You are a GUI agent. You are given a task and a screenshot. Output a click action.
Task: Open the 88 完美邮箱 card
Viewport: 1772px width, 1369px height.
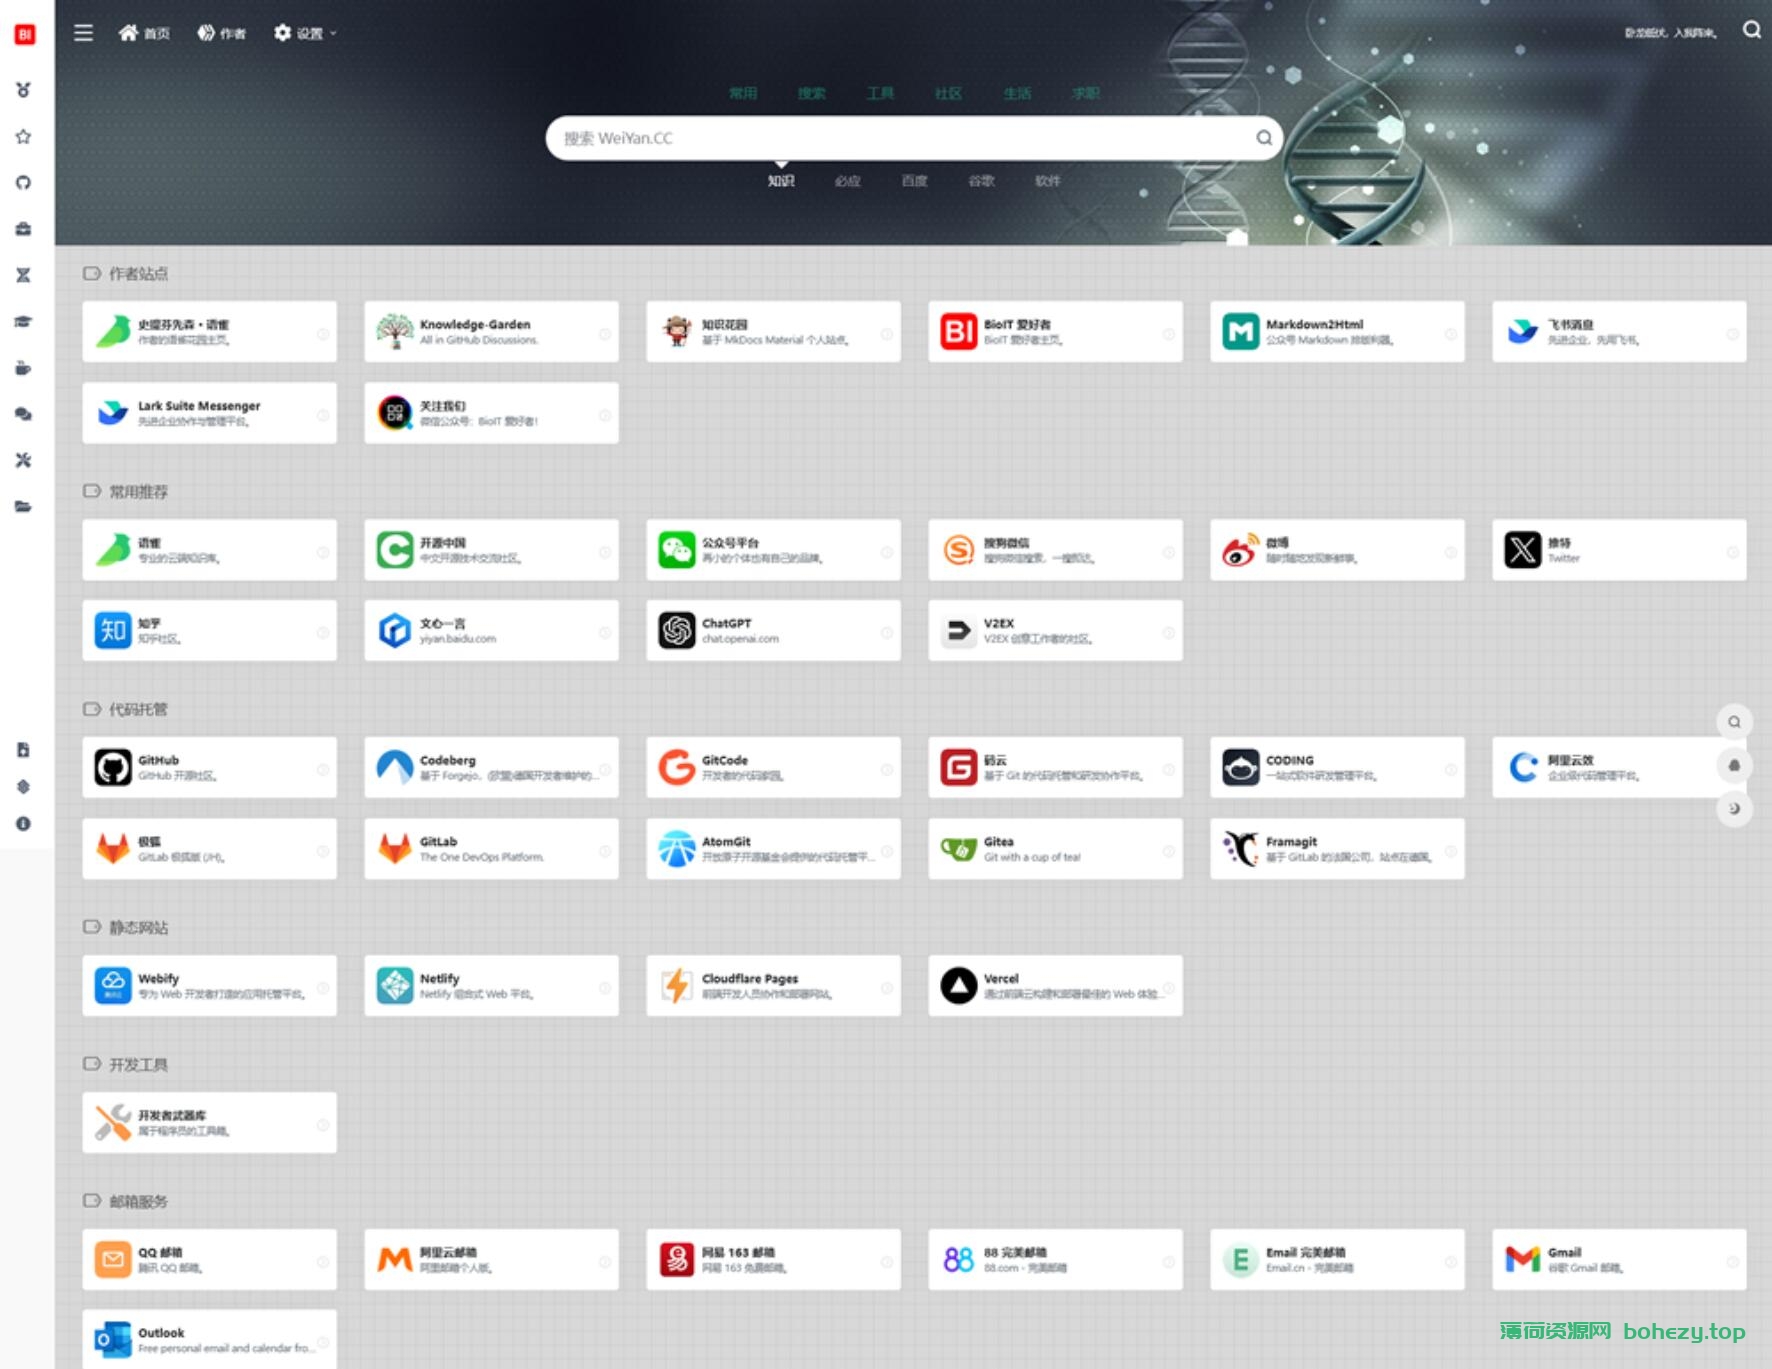coord(1055,1260)
